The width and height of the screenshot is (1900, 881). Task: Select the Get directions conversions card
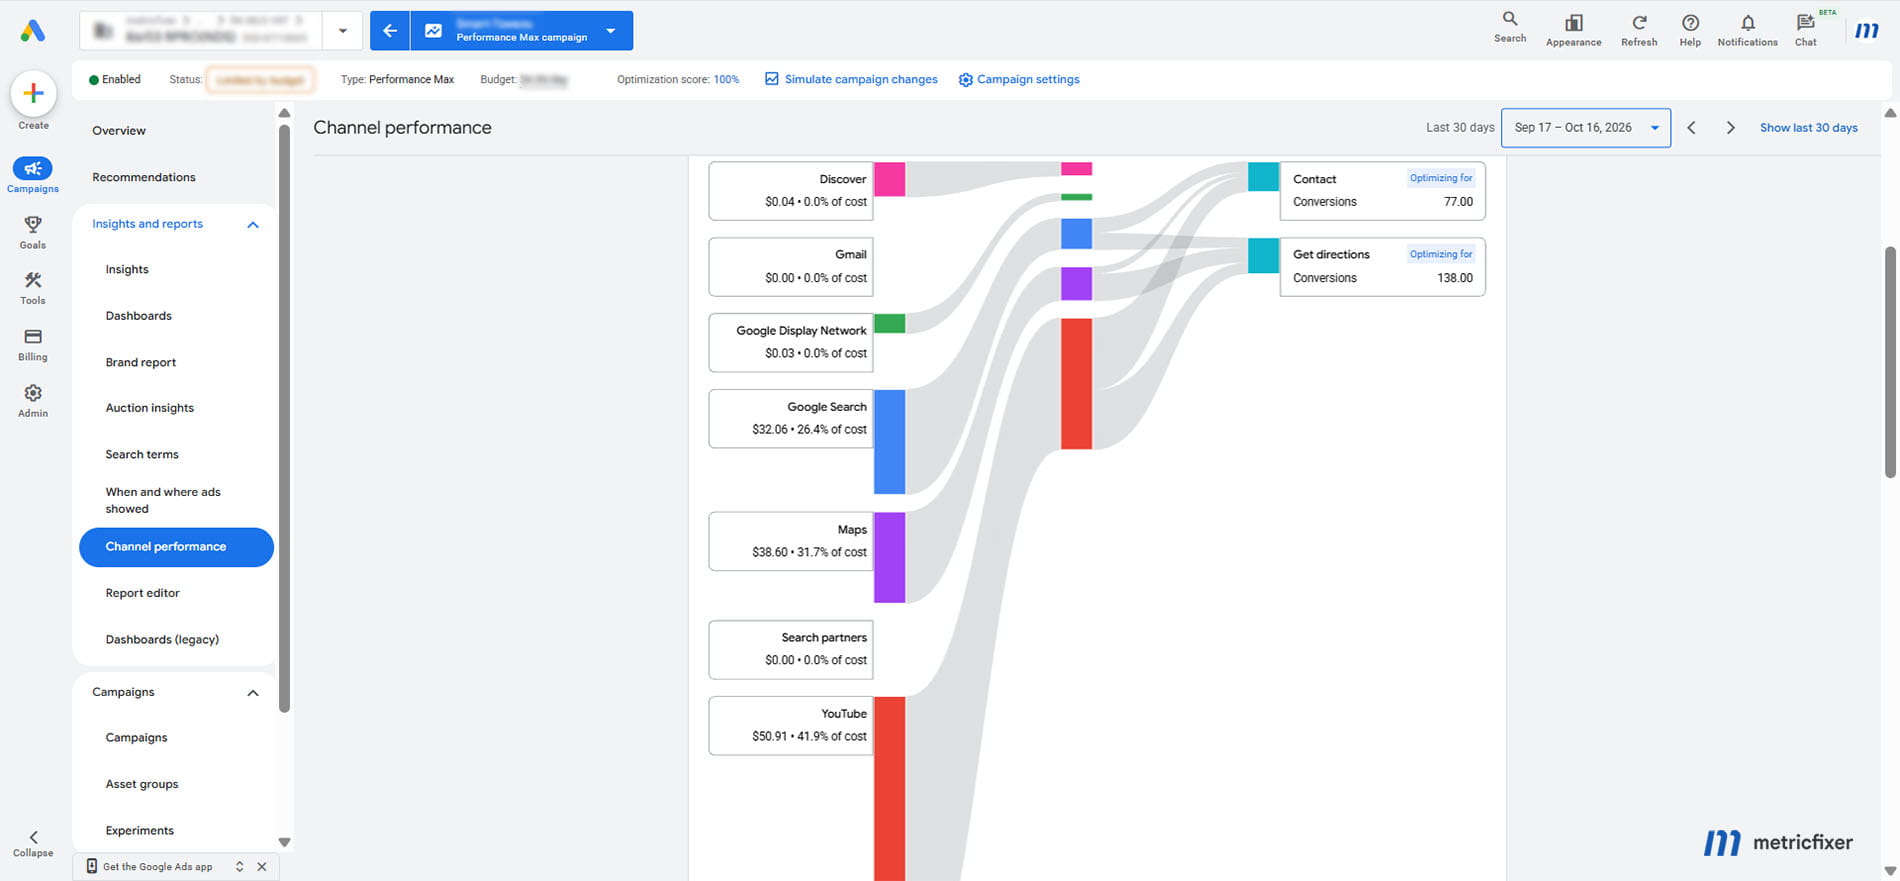pos(1382,266)
